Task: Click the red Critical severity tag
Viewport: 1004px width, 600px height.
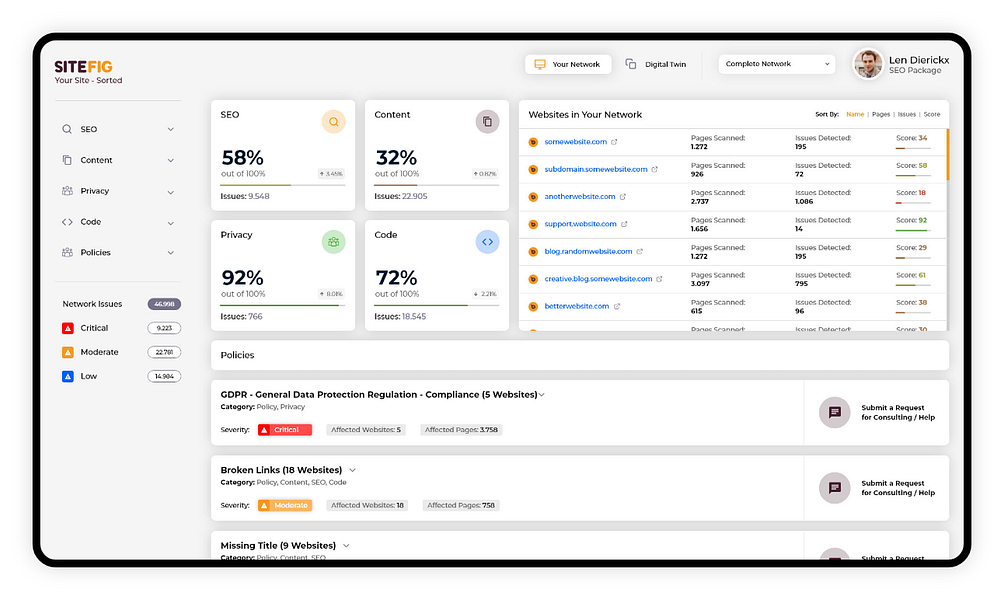Action: (x=285, y=430)
